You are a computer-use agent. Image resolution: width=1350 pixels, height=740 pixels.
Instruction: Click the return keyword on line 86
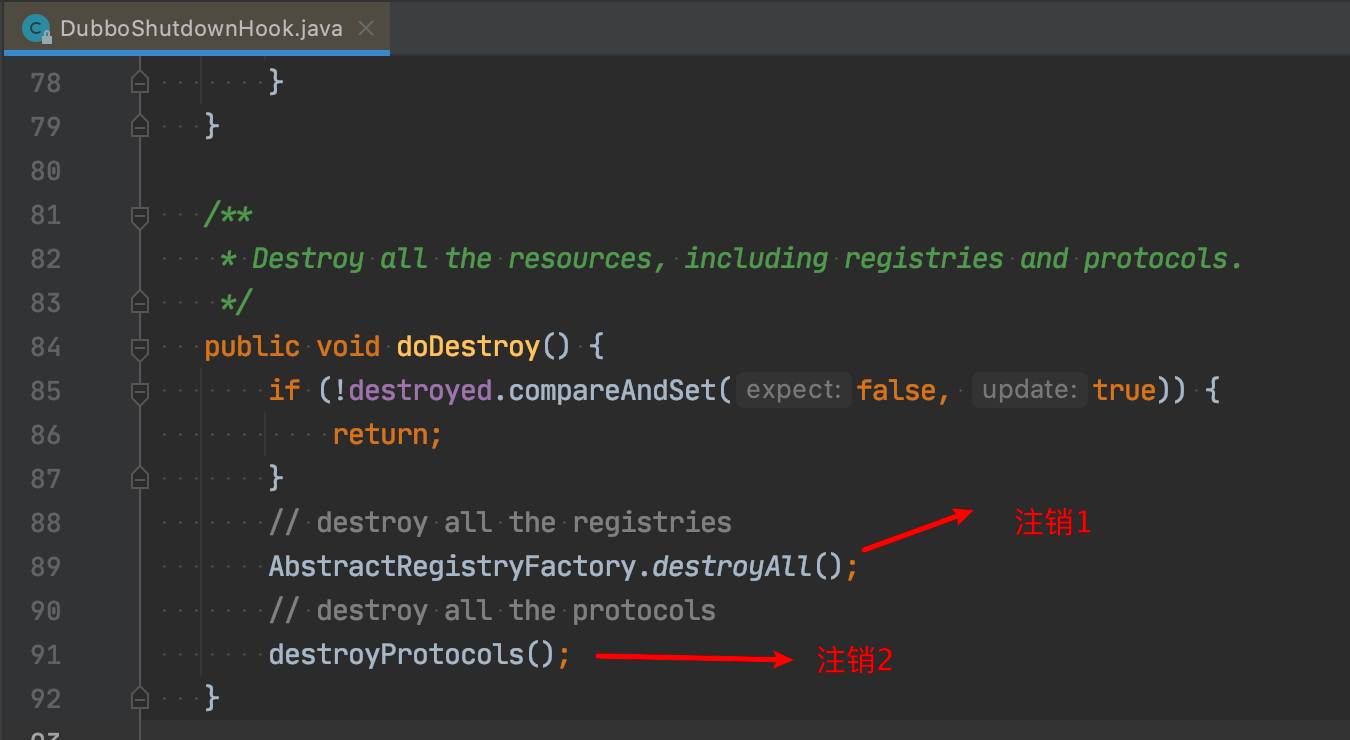click(380, 435)
